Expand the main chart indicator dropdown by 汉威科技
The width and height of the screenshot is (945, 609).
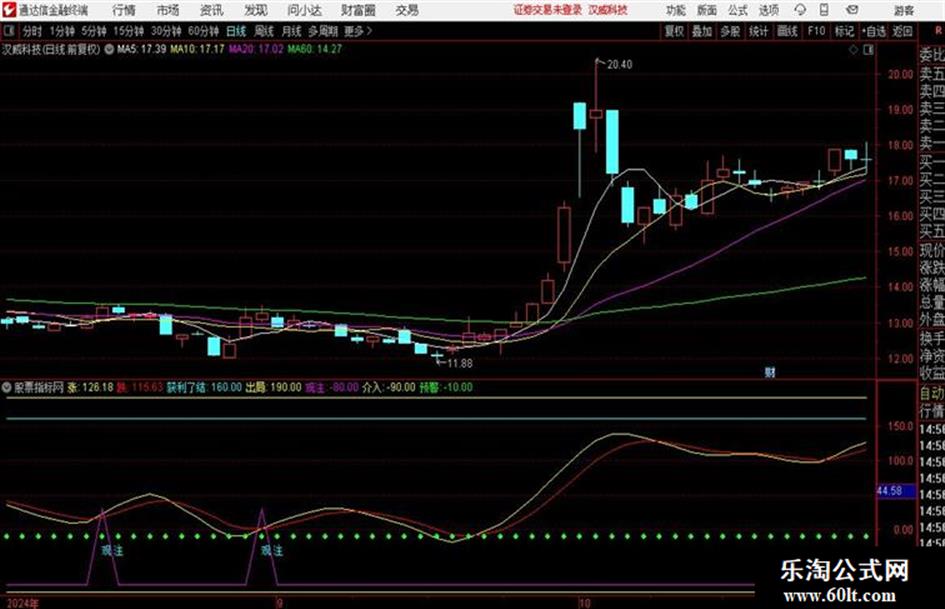(109, 49)
